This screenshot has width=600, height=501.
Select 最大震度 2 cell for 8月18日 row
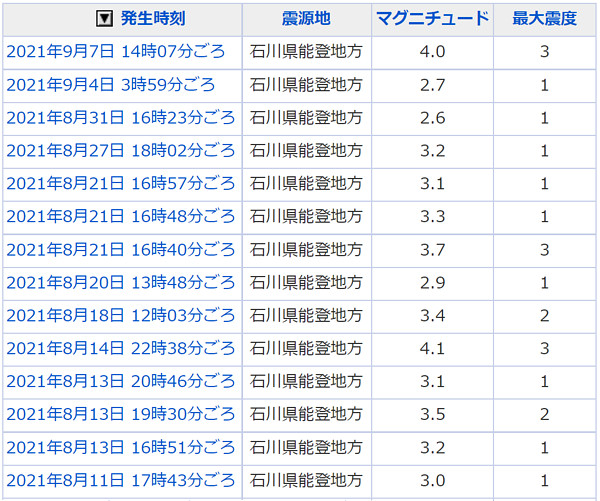point(545,317)
